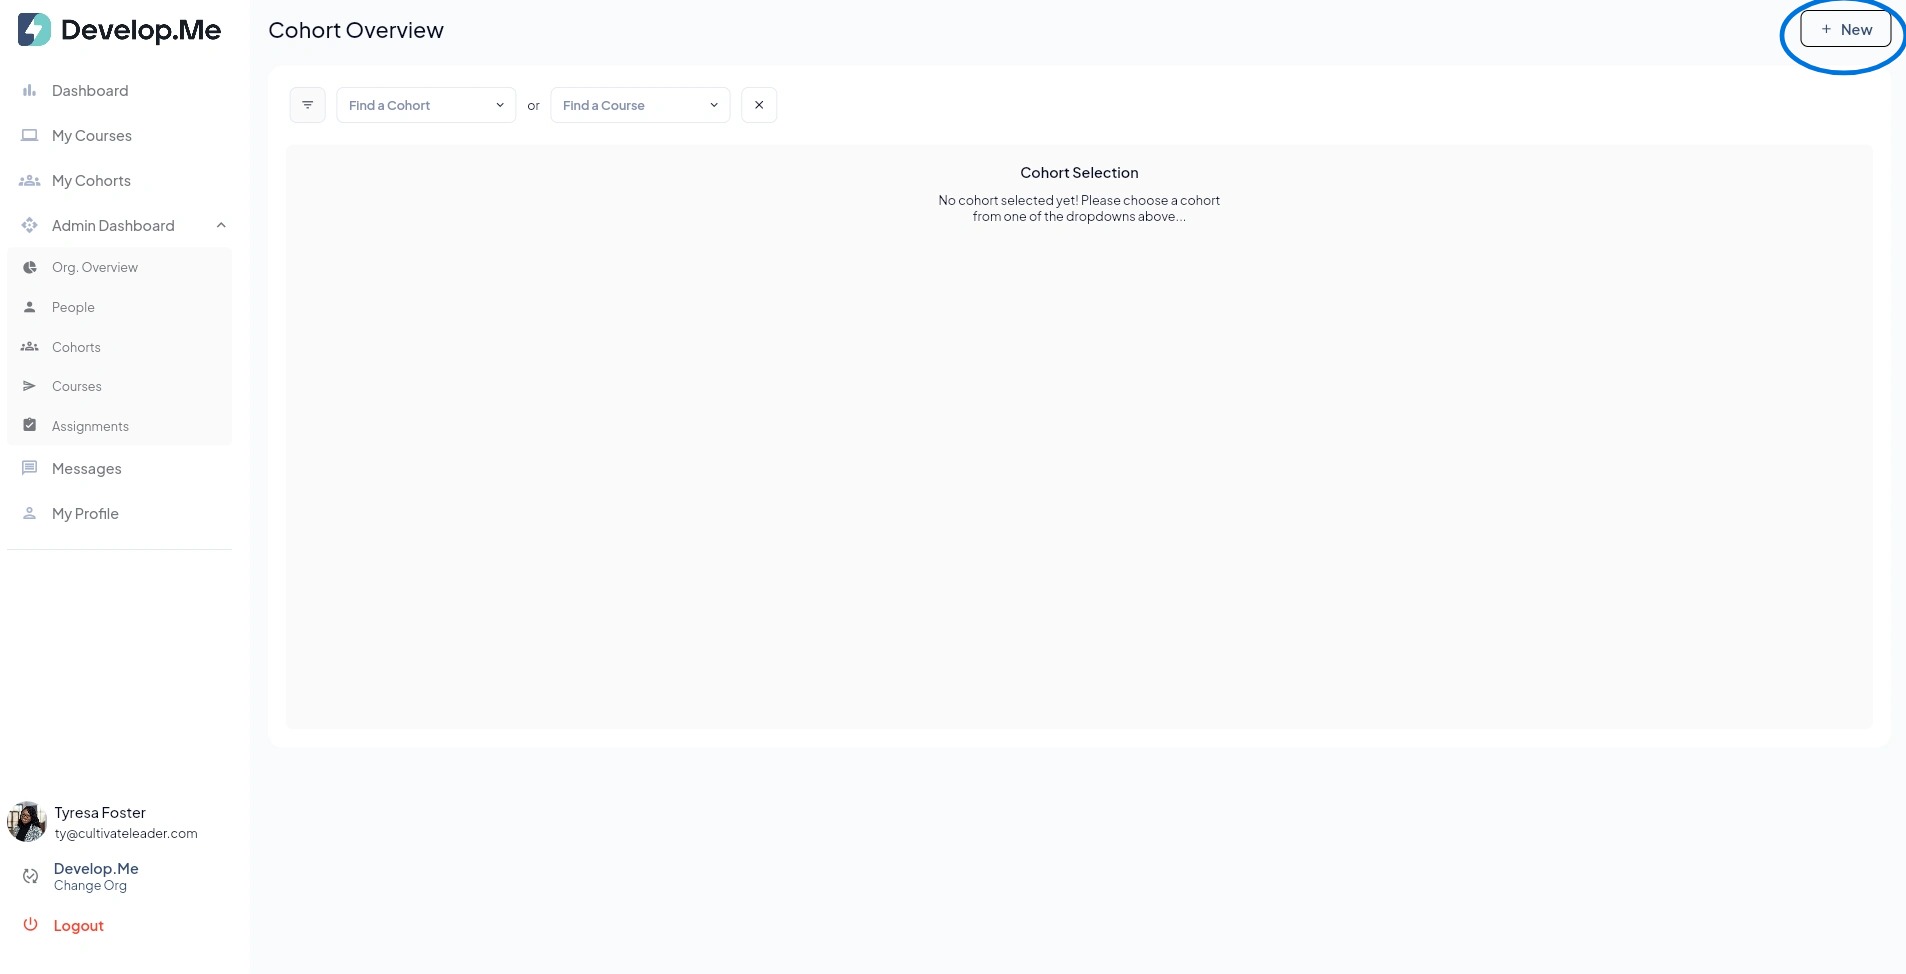
Task: Click the filter icon beside Find a Cohort
Action: (307, 105)
